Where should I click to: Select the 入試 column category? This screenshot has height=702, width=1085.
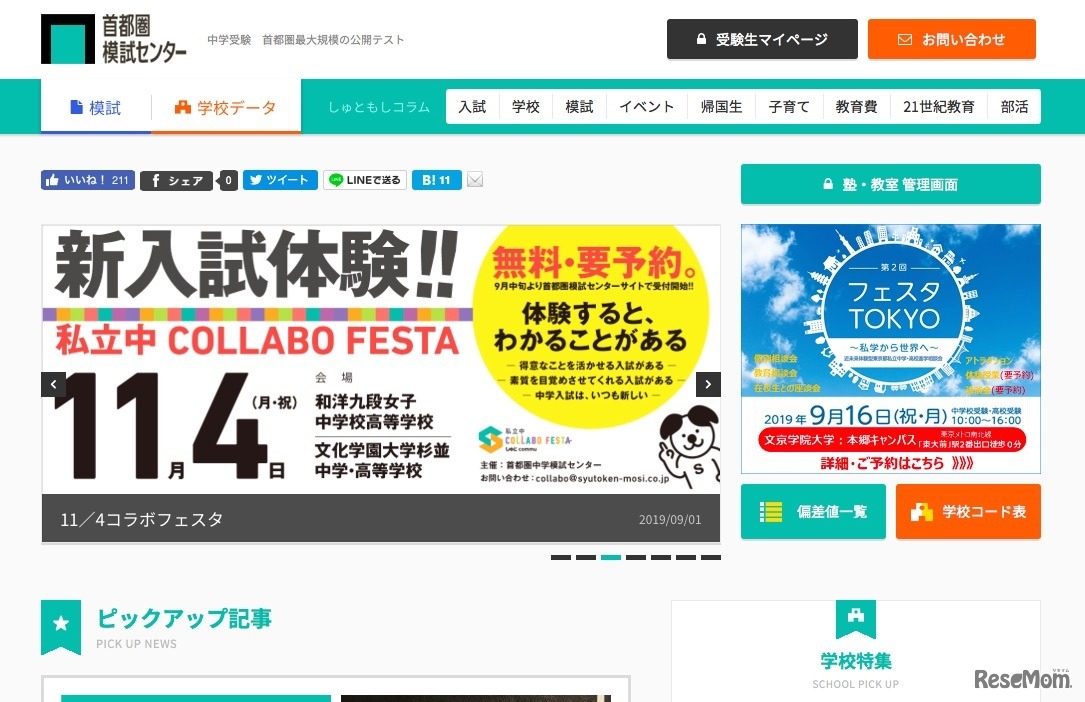point(473,107)
